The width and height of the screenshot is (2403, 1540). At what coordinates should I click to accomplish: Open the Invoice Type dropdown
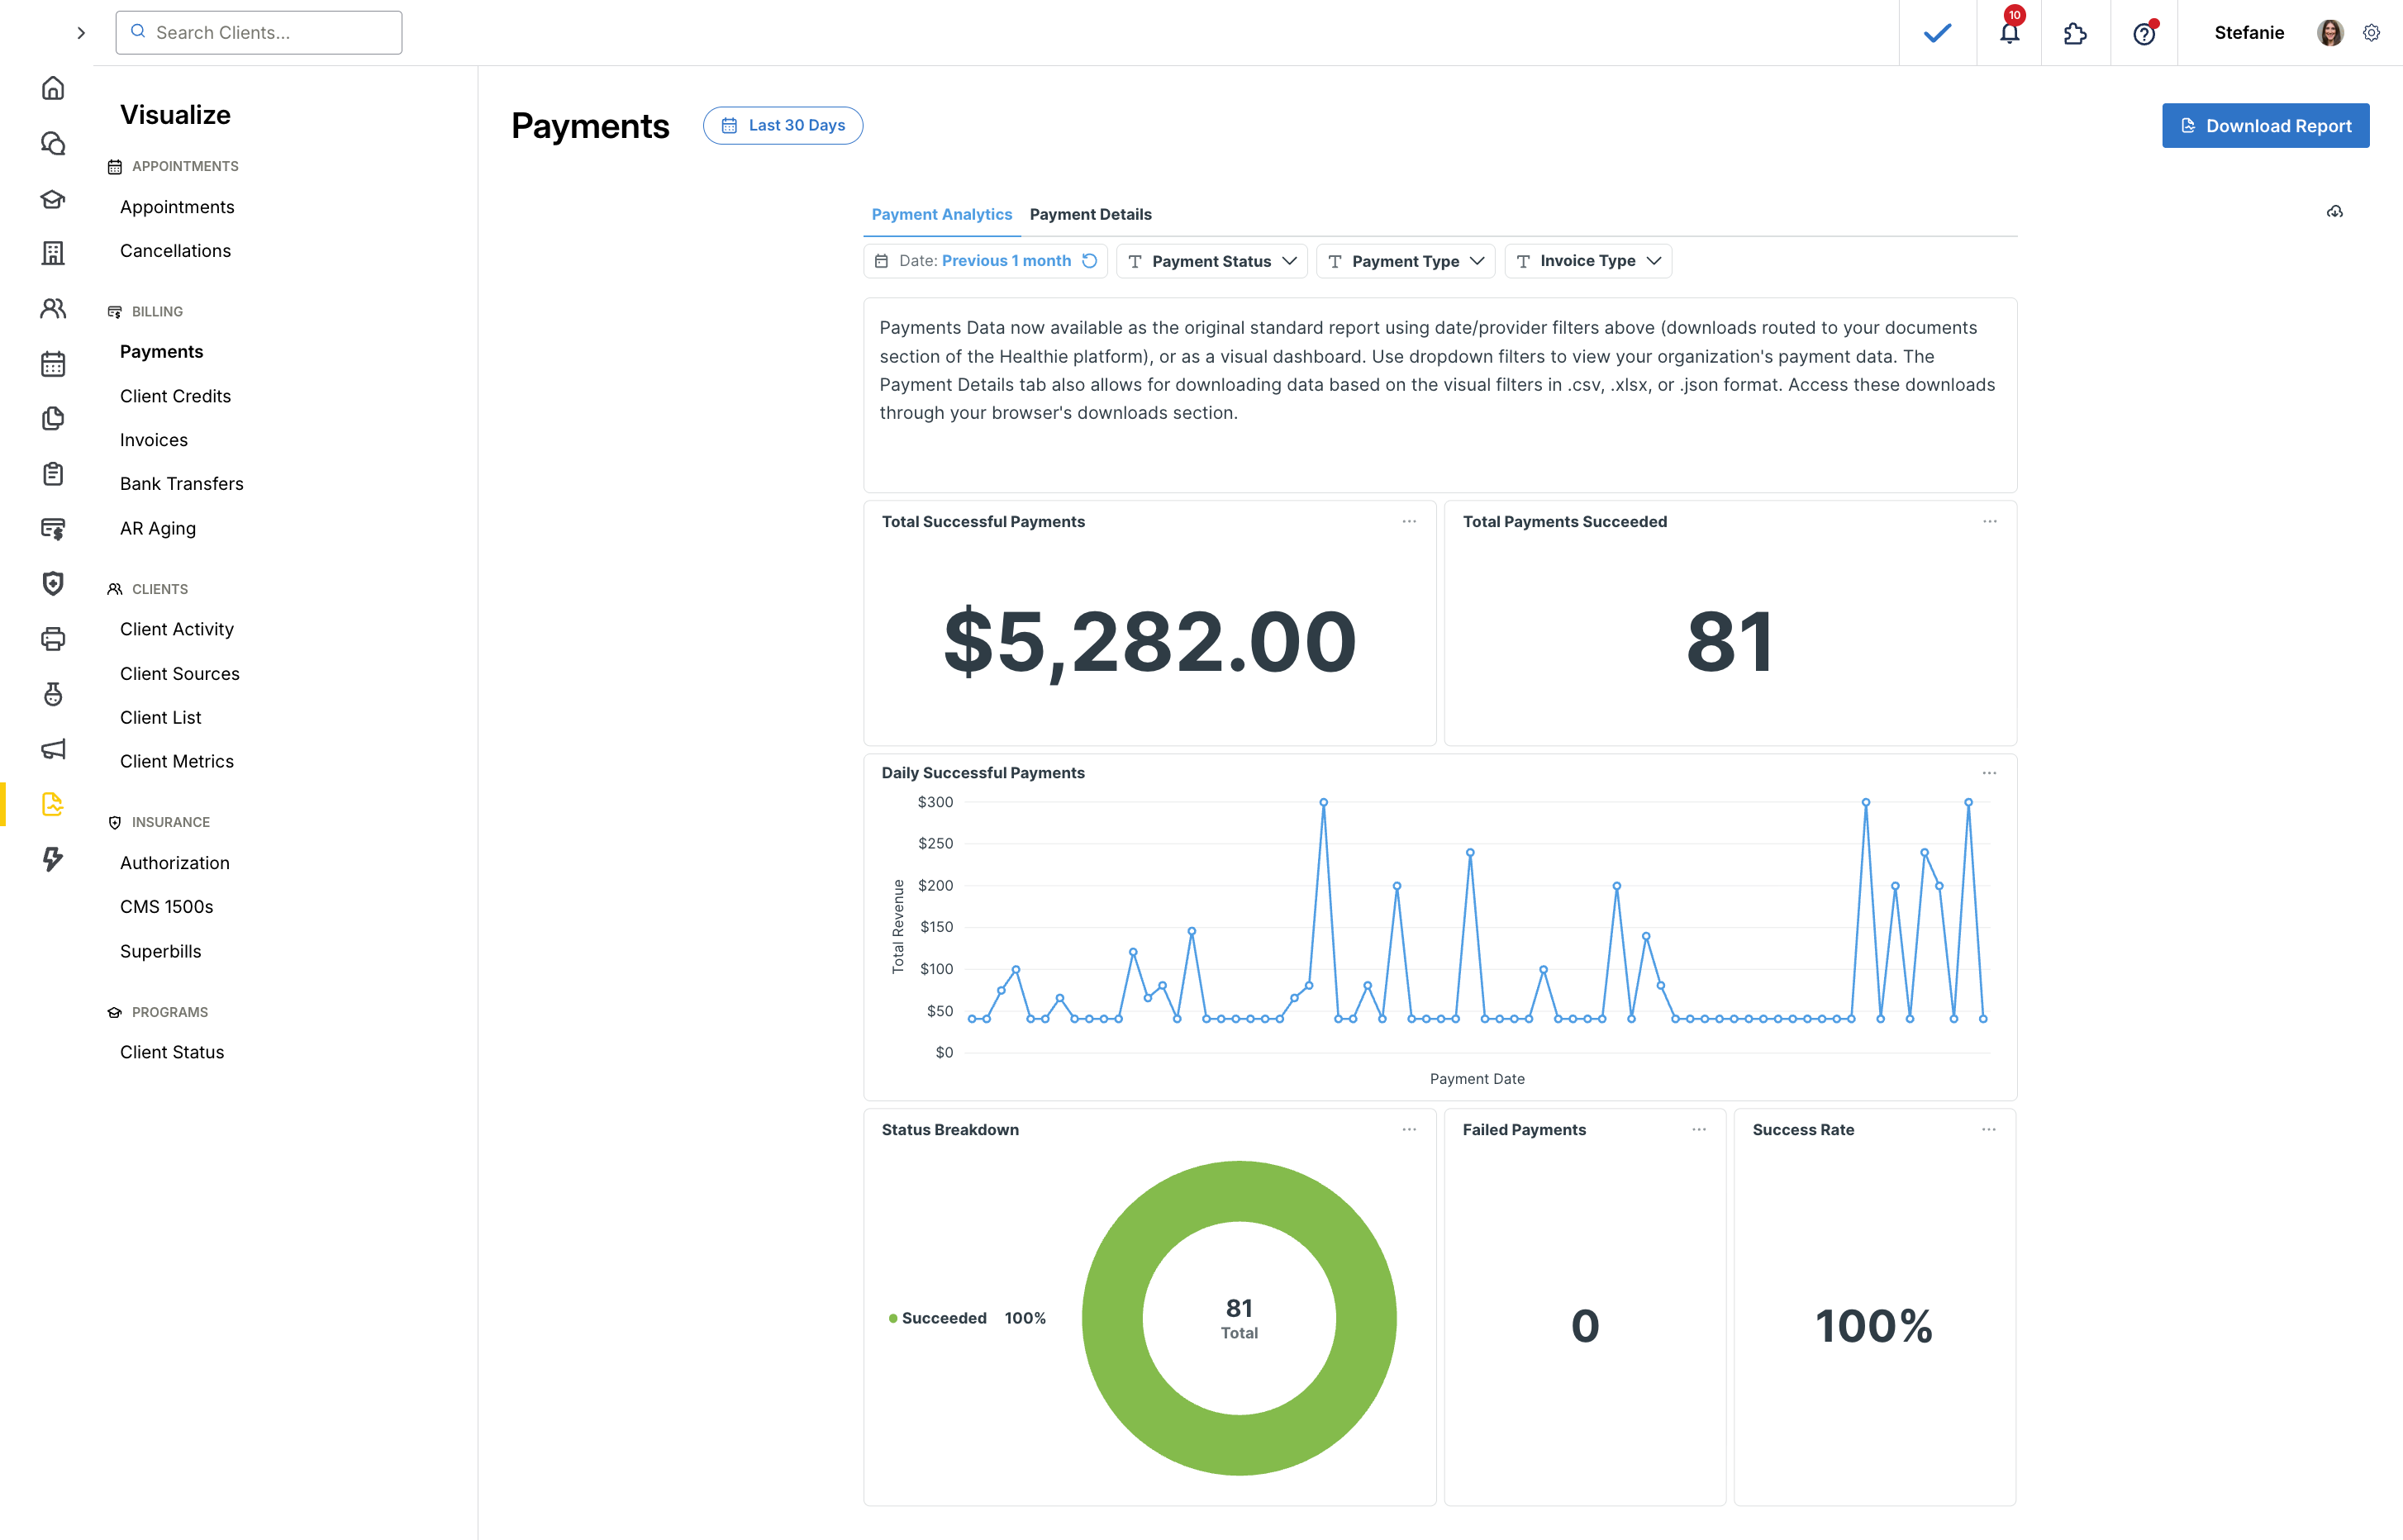pyautogui.click(x=1588, y=261)
